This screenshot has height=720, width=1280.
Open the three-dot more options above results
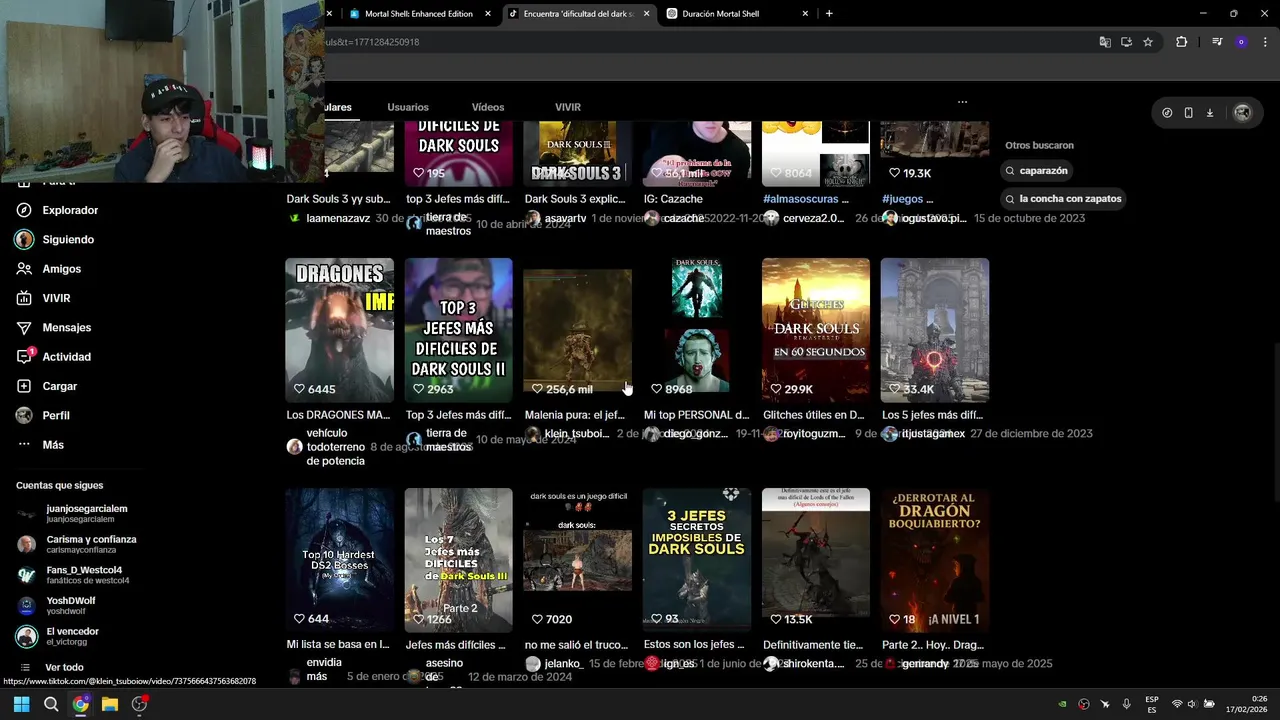[962, 102]
